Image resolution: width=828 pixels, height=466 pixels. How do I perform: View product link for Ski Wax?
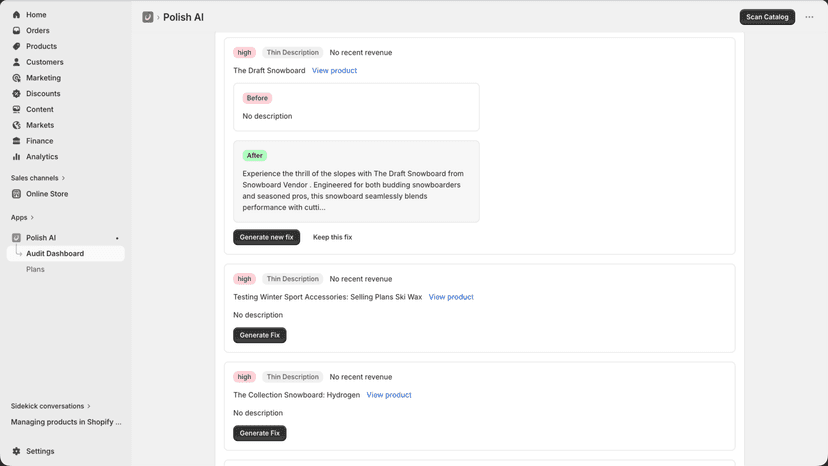pos(451,297)
